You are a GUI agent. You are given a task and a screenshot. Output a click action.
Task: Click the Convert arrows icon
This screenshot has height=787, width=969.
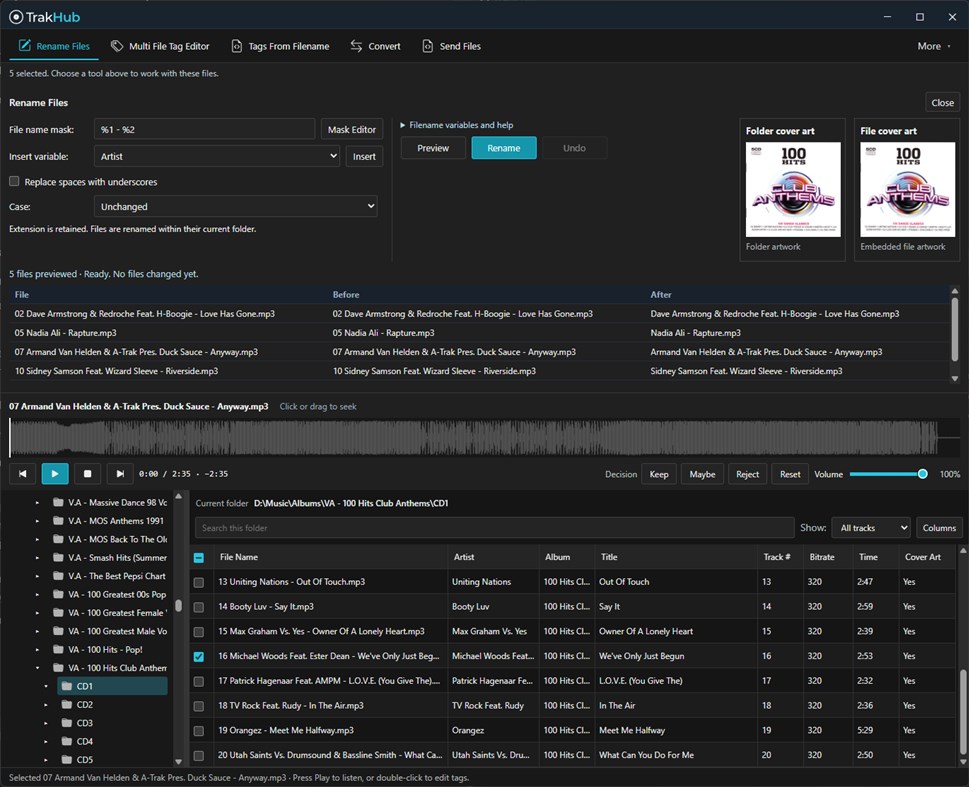coord(356,46)
